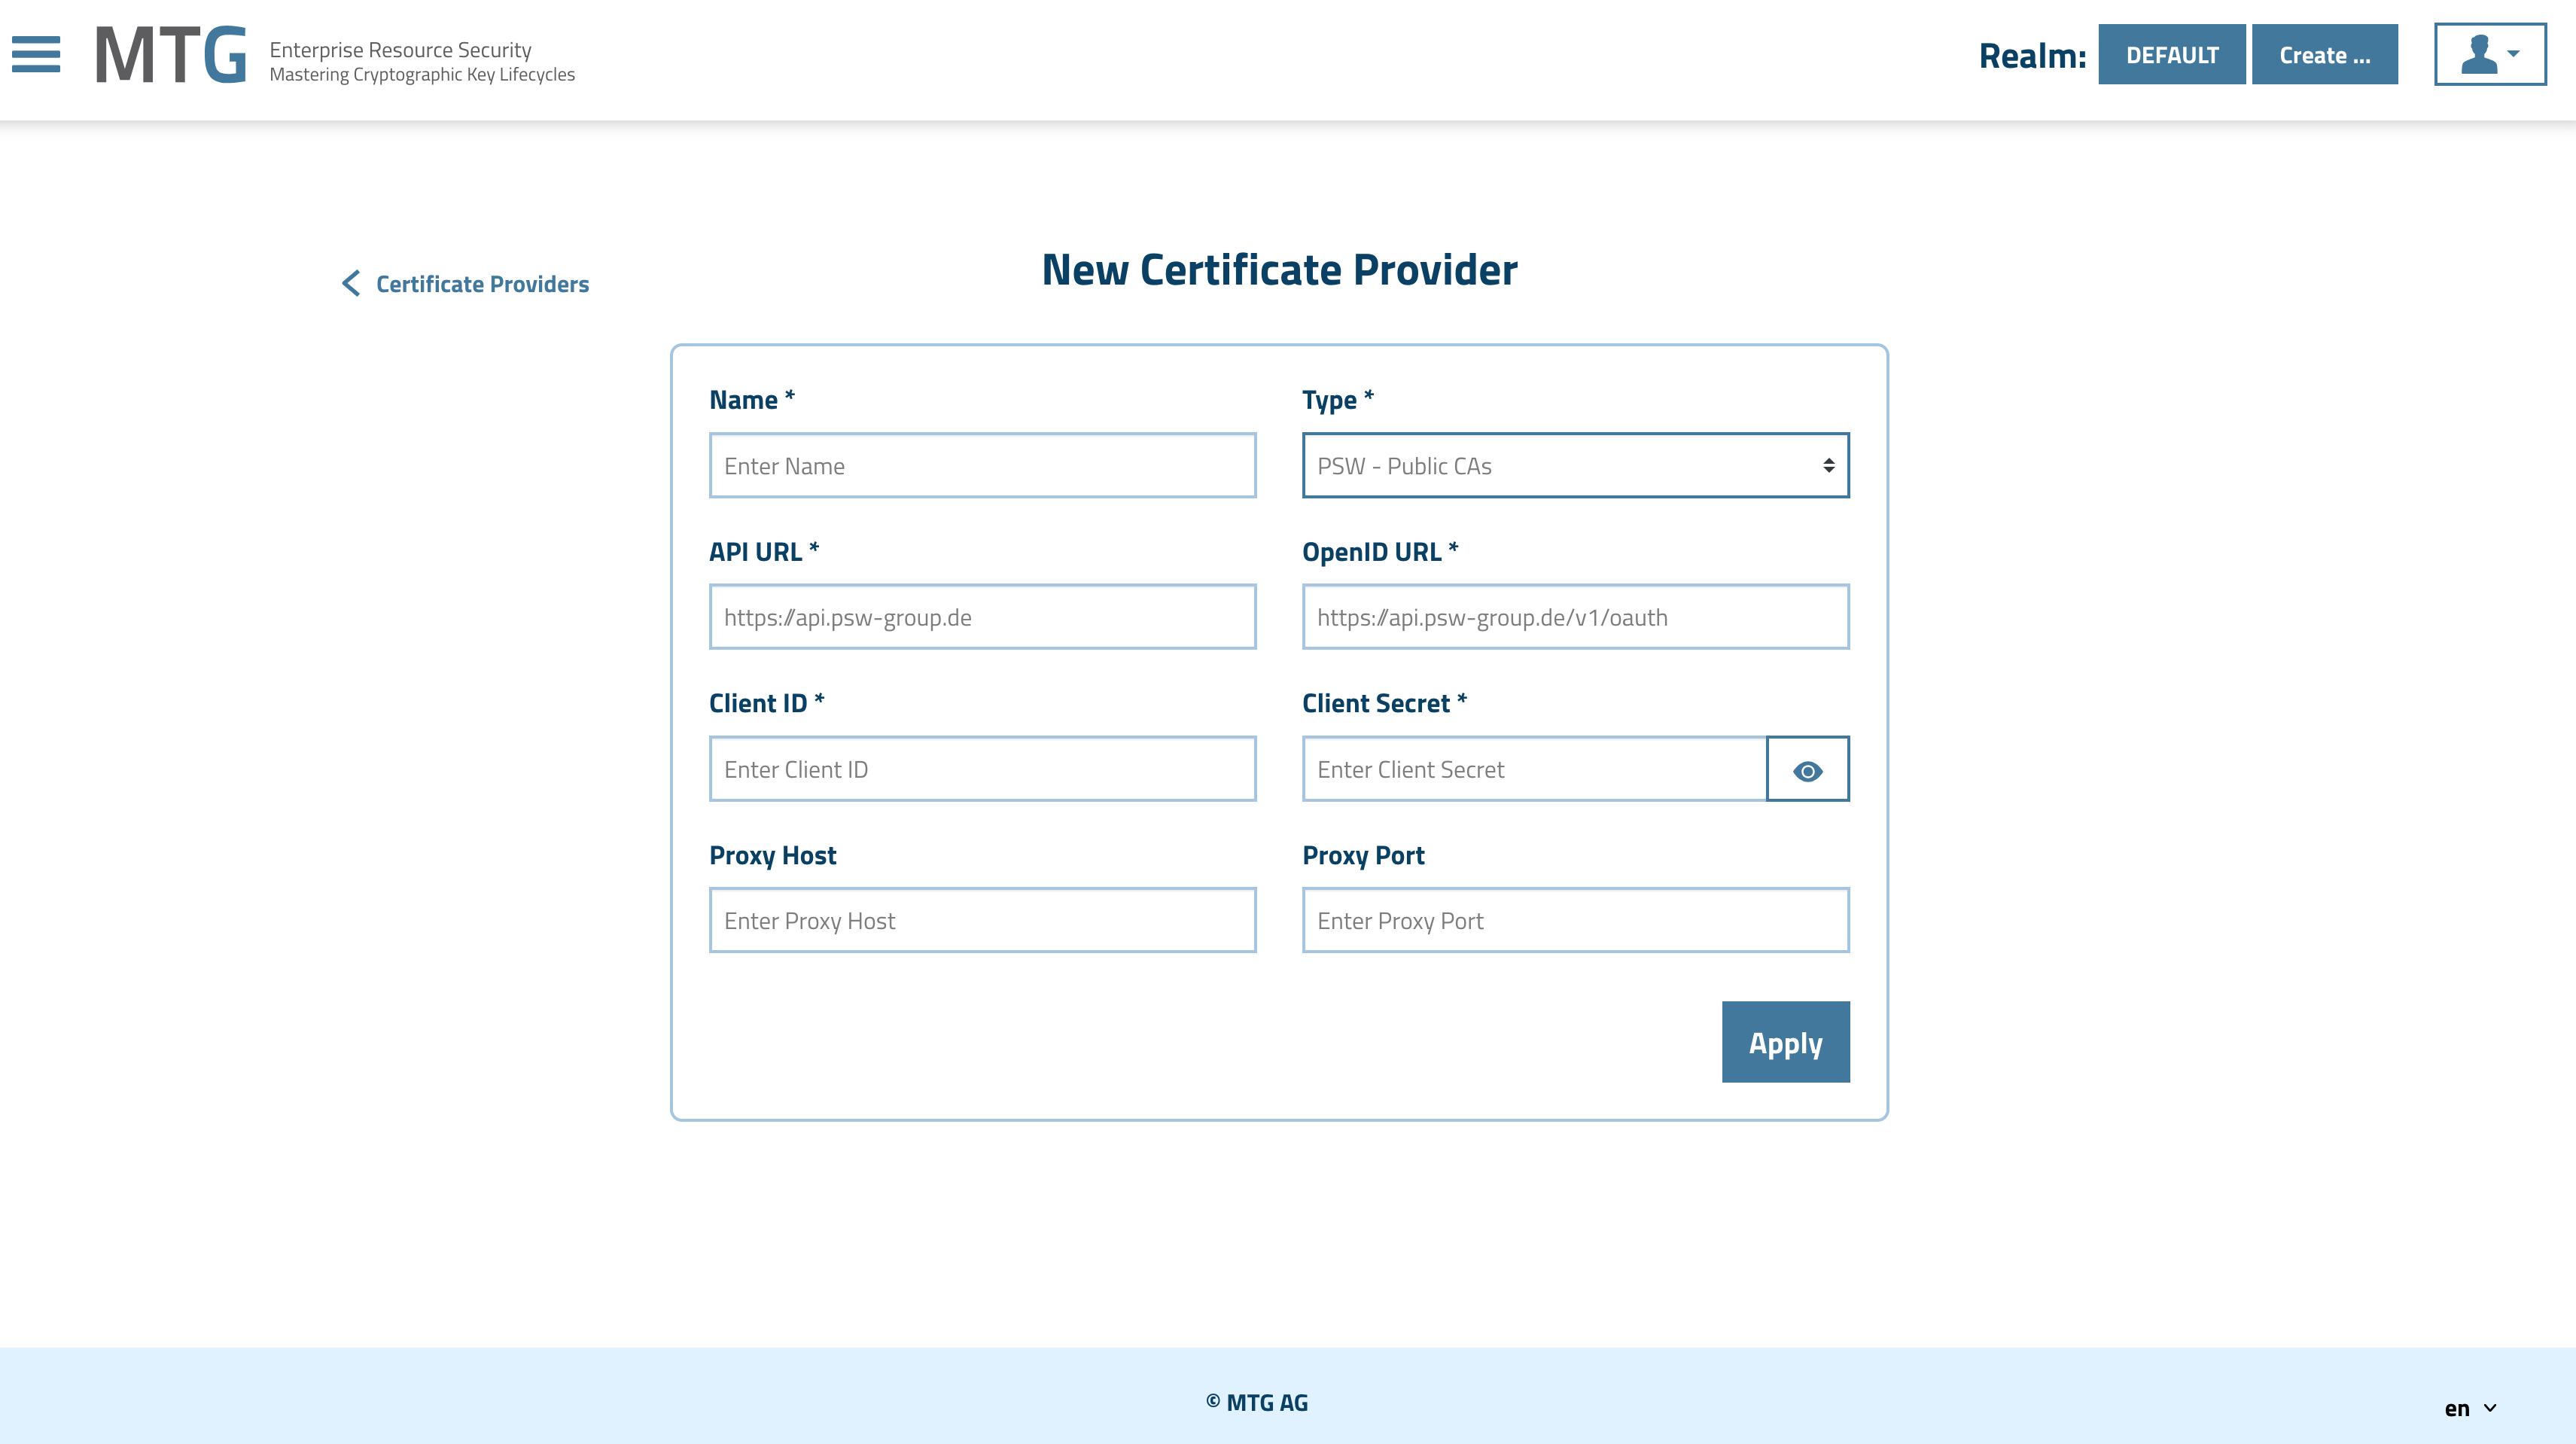Open the Create realm dropdown button
Viewport: 2576px width, 1444px height.
point(2324,55)
